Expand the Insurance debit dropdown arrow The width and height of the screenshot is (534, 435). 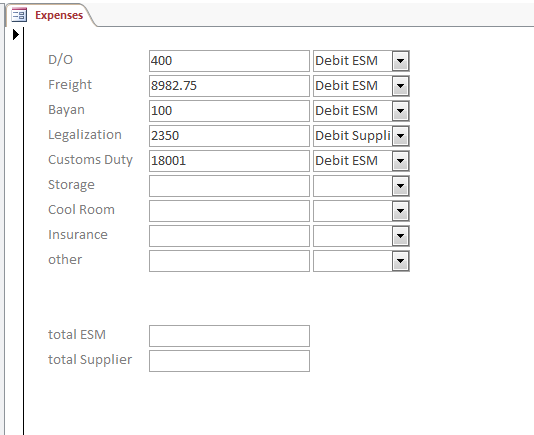click(x=400, y=236)
